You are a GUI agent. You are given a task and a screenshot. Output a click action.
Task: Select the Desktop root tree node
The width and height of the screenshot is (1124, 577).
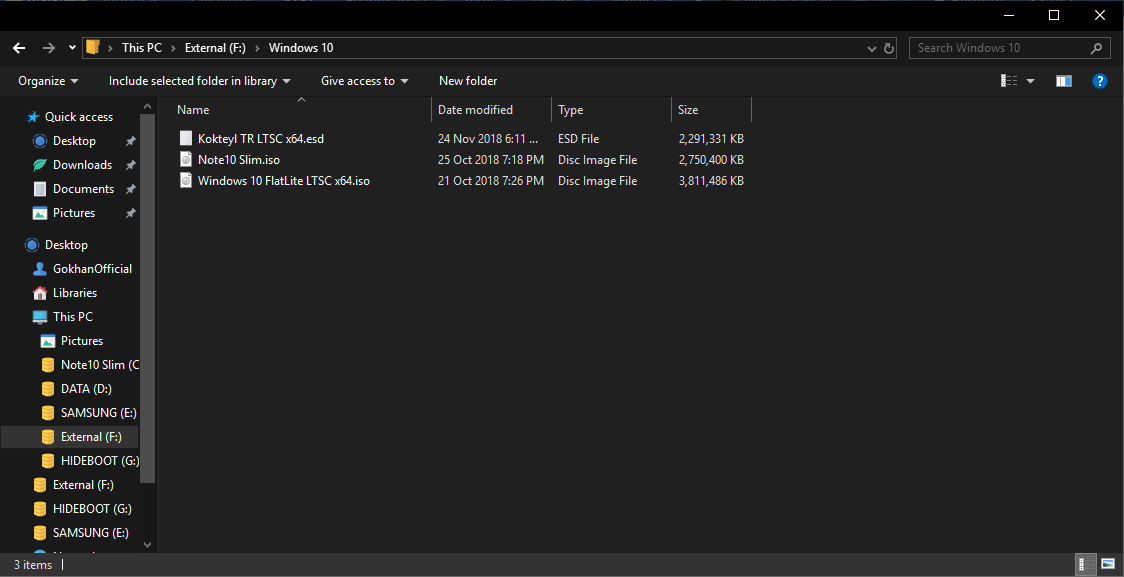tap(66, 245)
